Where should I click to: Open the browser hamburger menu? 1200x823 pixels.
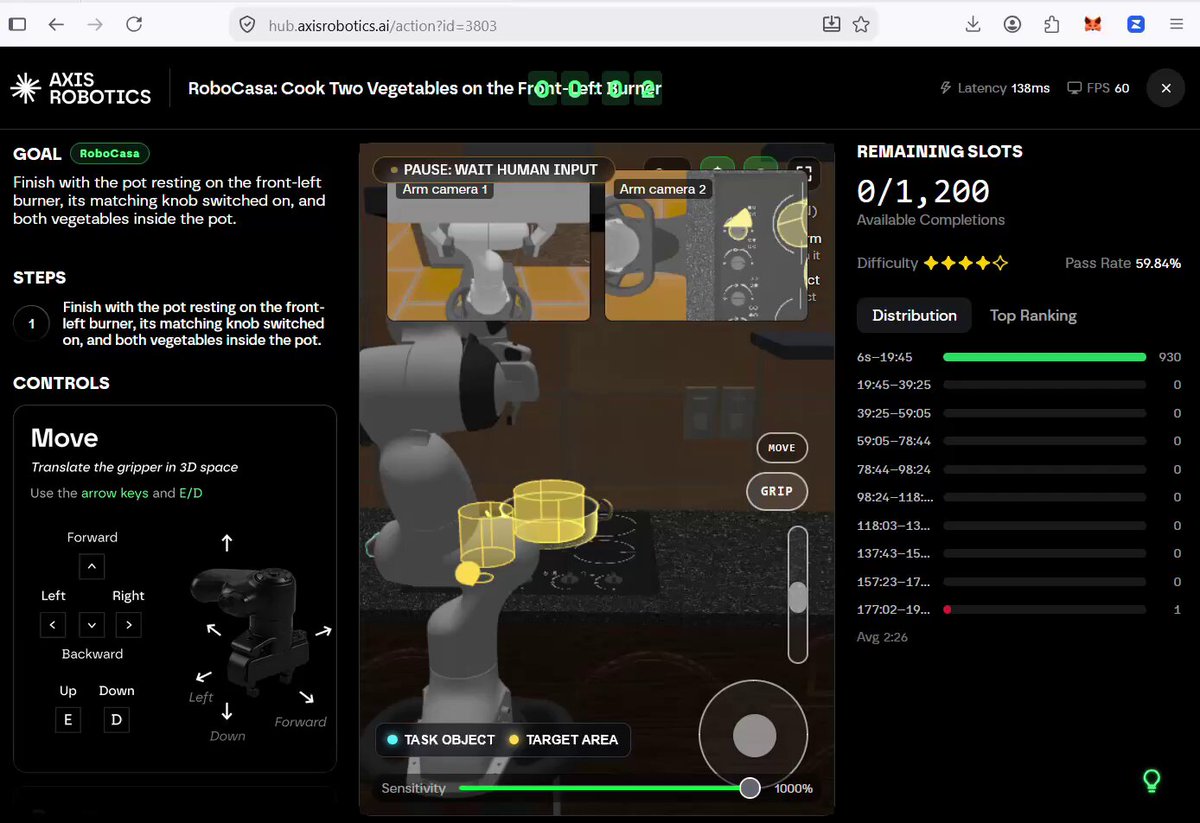click(1176, 25)
